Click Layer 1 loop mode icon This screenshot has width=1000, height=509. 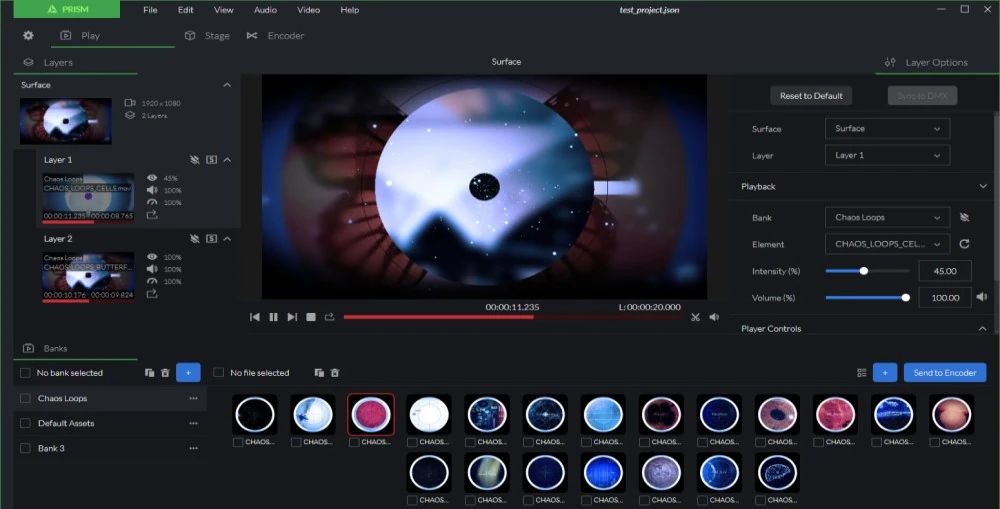(x=152, y=215)
